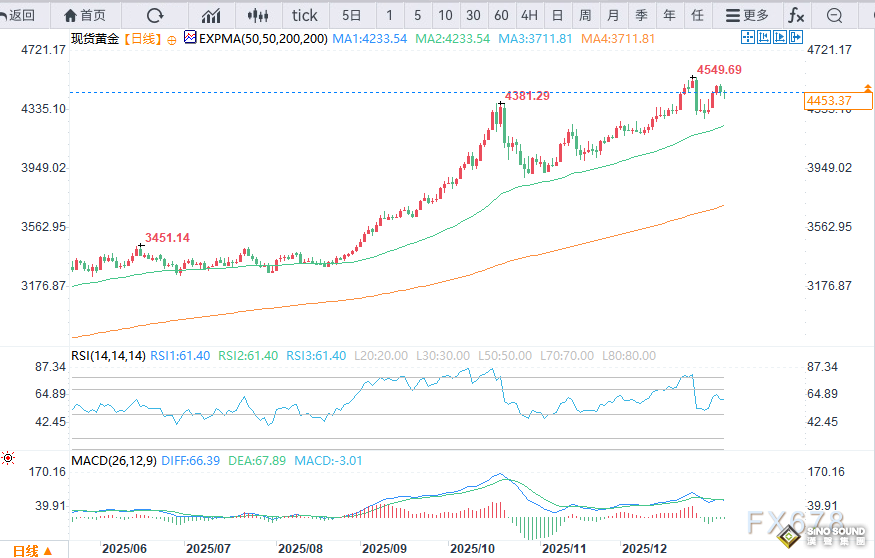Open the line chart type icon

(x=211, y=15)
